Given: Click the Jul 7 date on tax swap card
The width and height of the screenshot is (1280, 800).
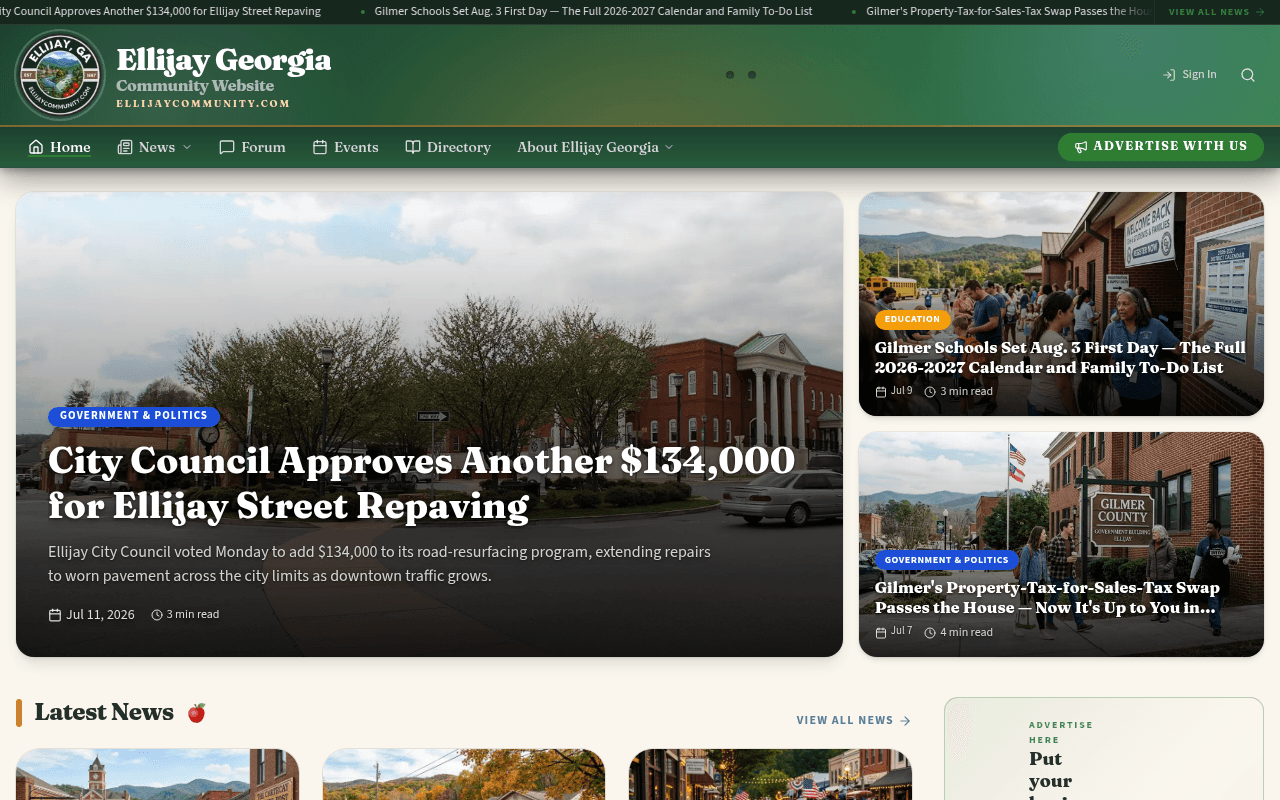Looking at the screenshot, I should (894, 631).
